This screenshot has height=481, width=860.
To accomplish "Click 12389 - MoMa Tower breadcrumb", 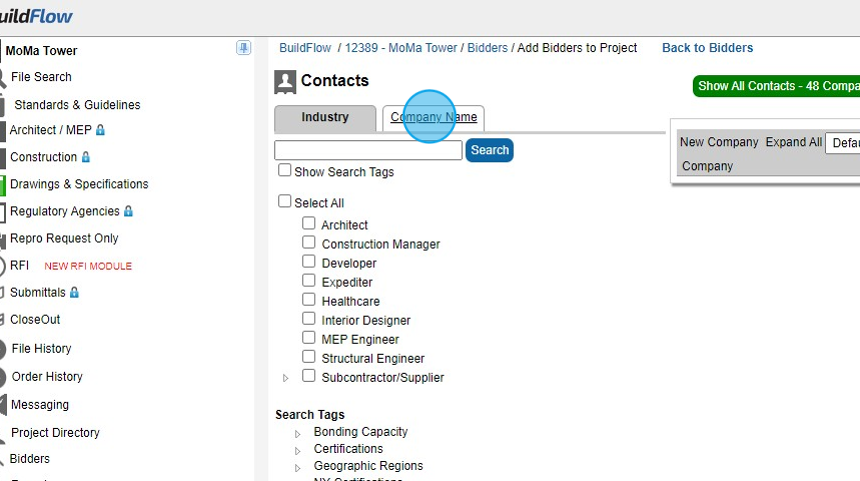I will pos(401,48).
